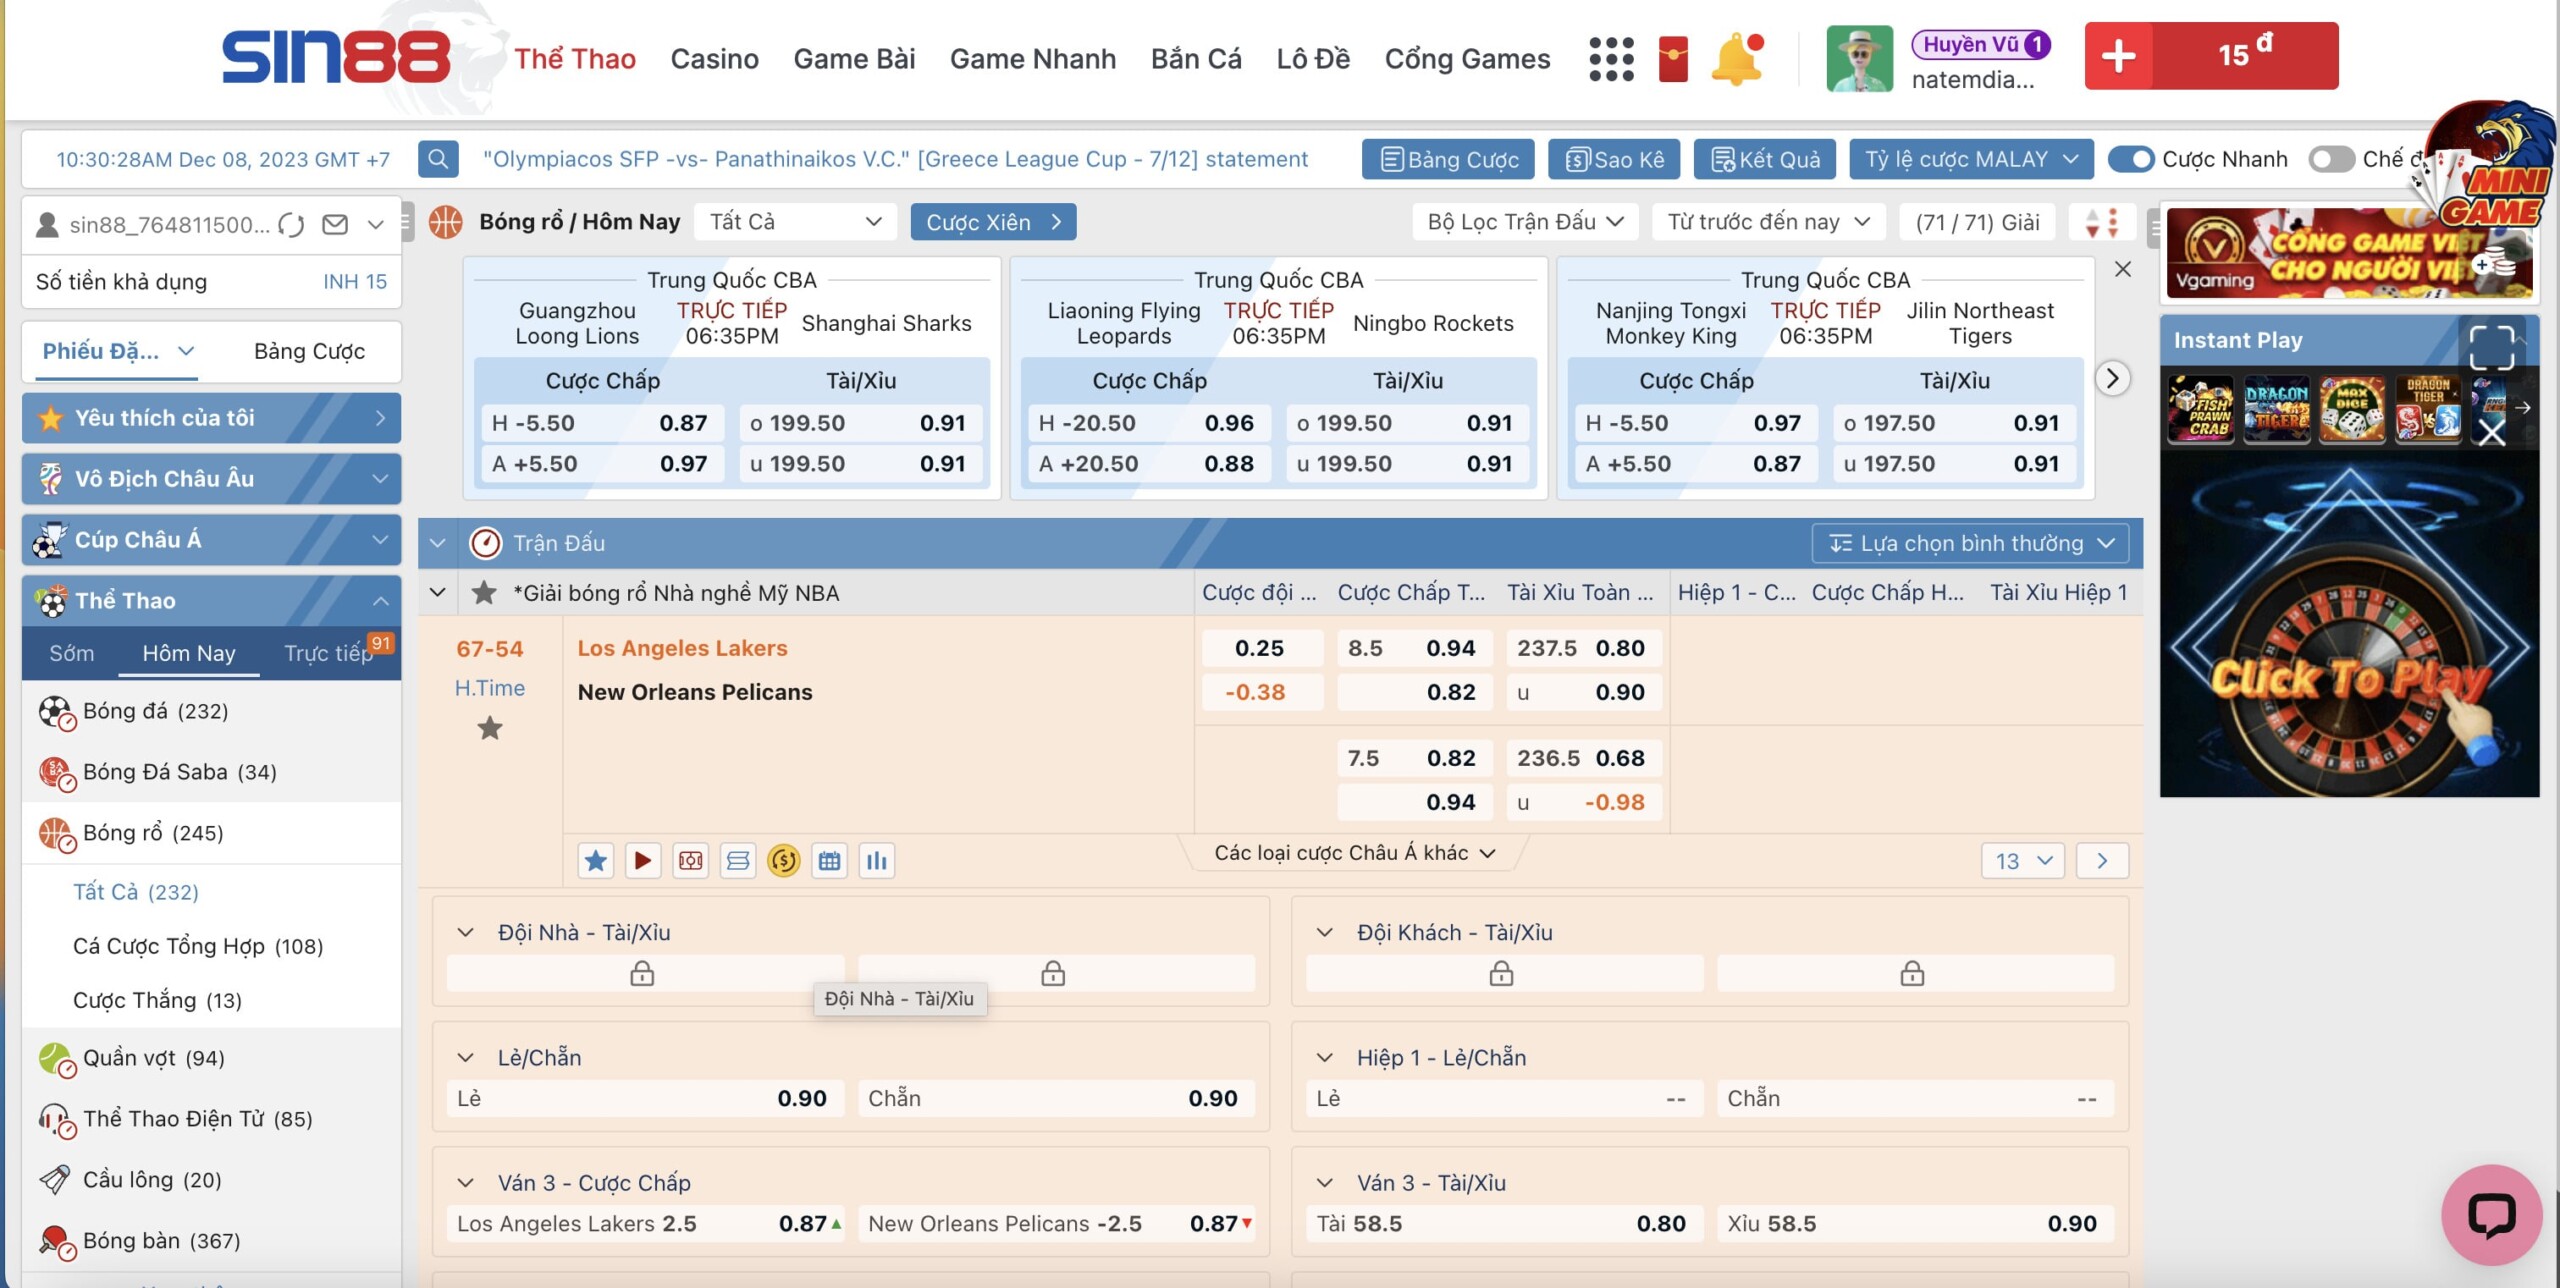
Task: Open the notification bell
Action: (1737, 59)
